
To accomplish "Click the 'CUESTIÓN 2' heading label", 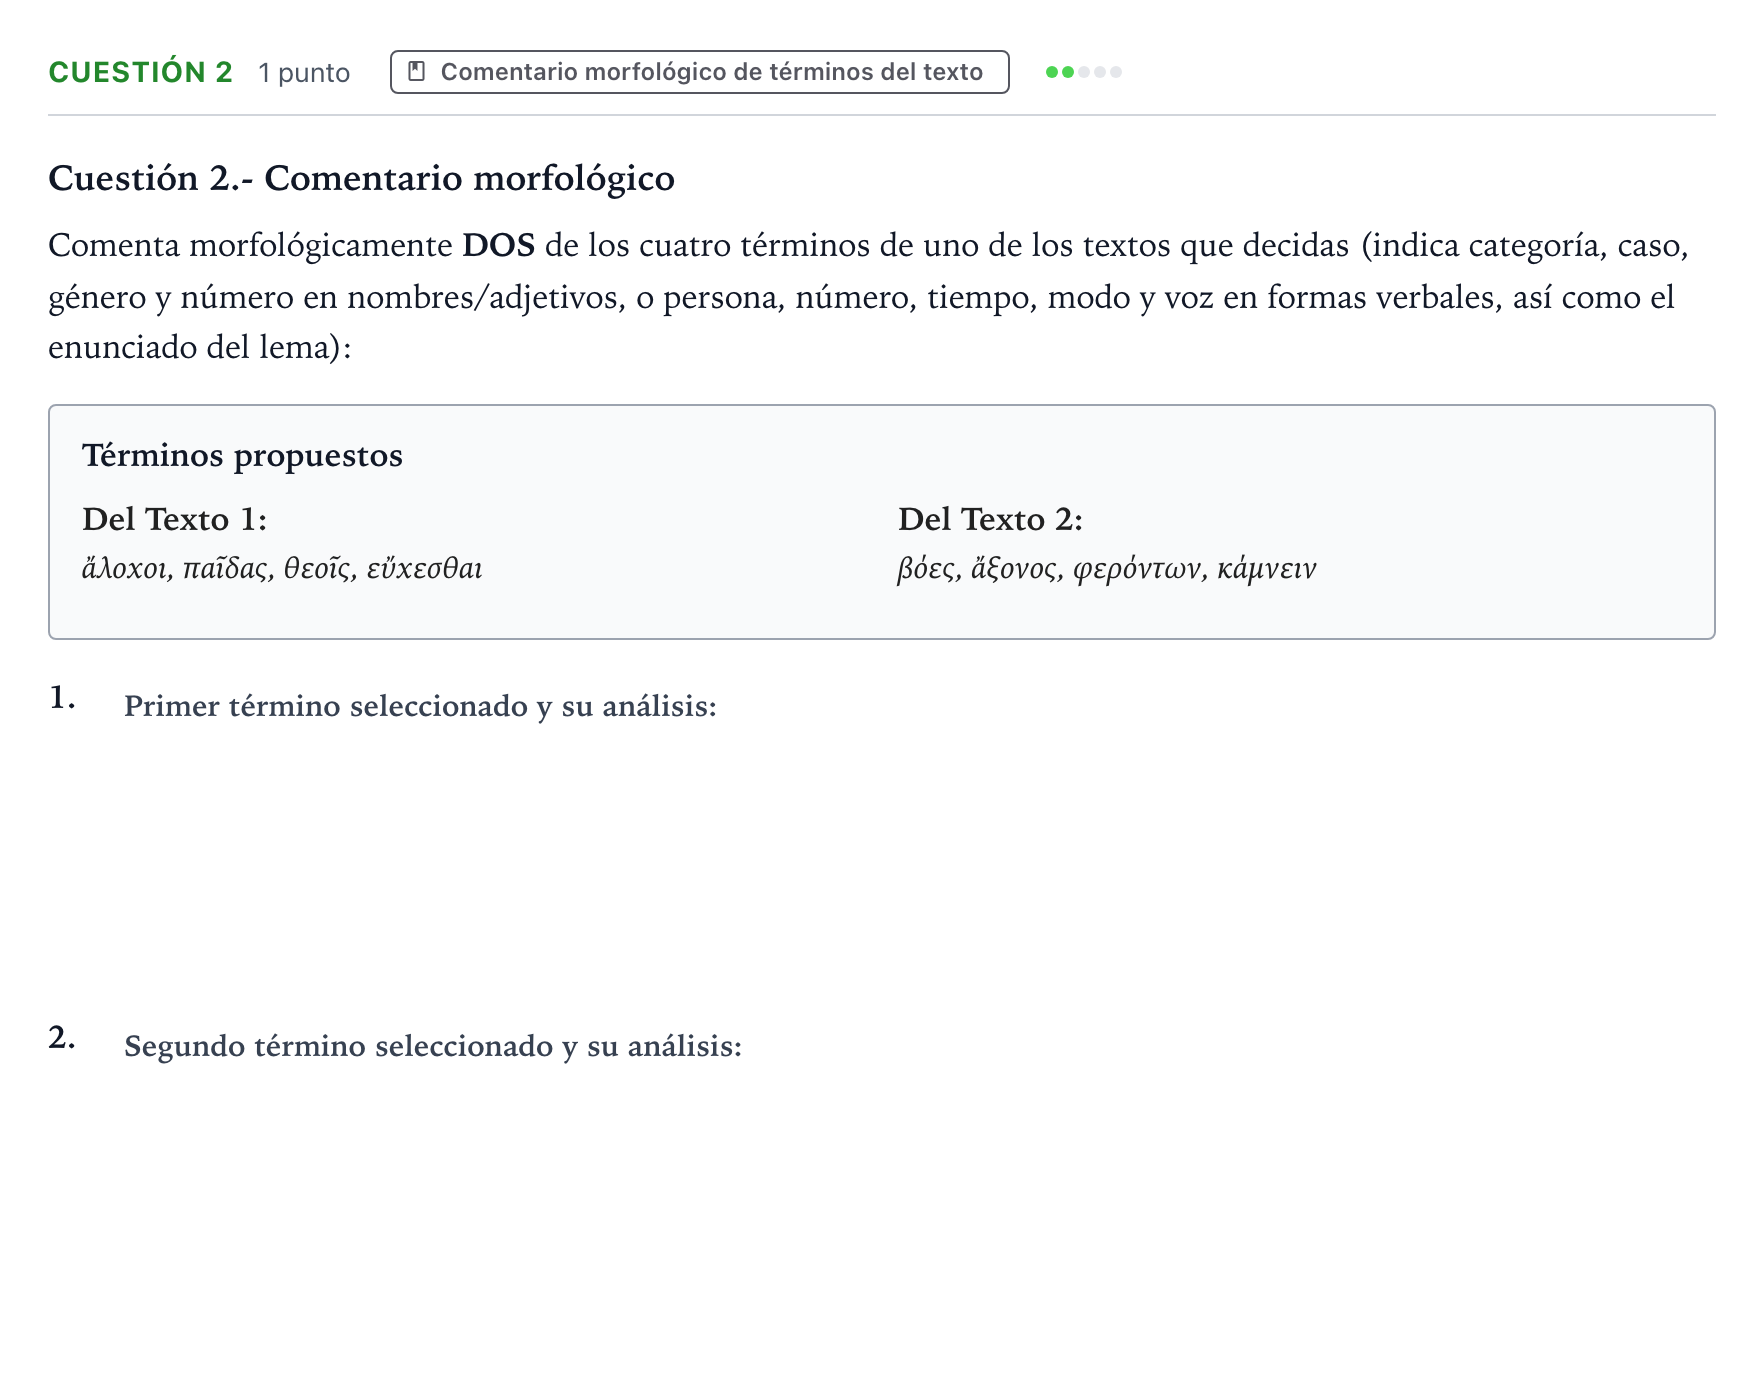I will pyautogui.click(x=141, y=72).
